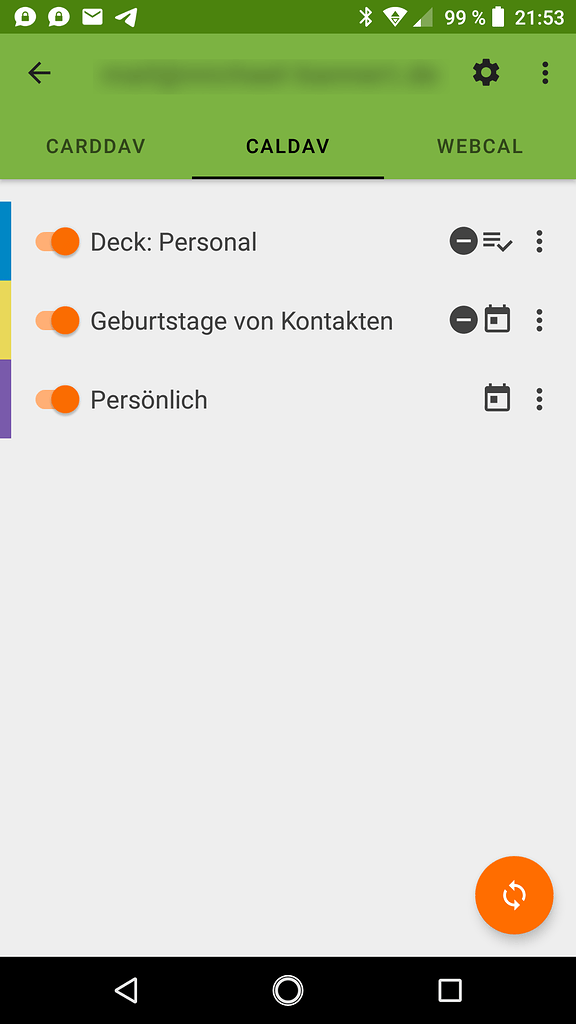Screen dimensions: 576x1024
Task: Click the calendar icon beside Persönlich
Action: pyautogui.click(x=497, y=399)
